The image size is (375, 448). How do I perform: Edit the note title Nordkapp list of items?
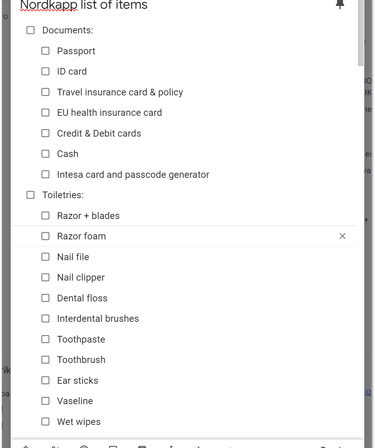84,5
